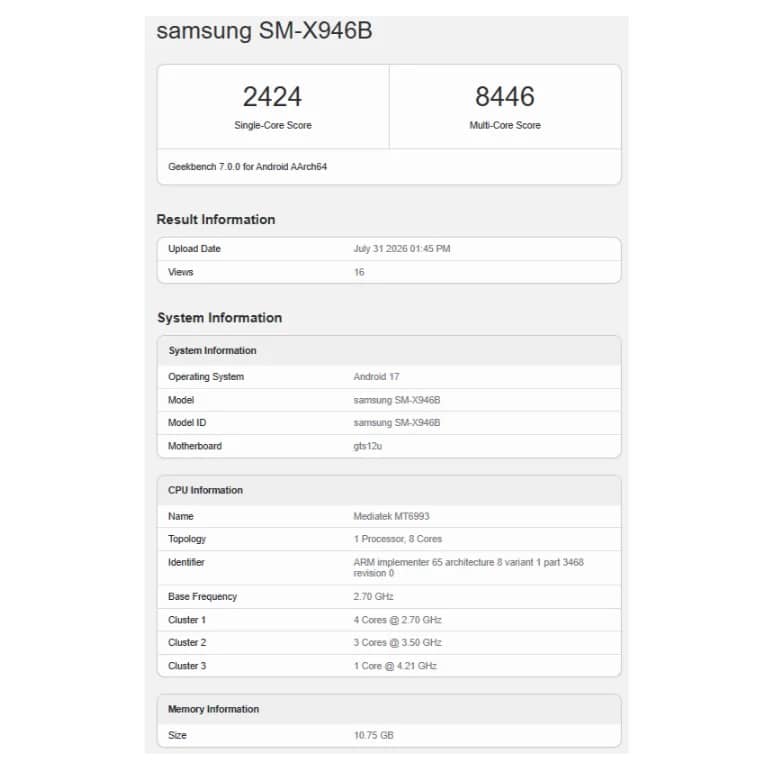
Task: Select 4 Cores @ 2.70 GHz value
Action: 398,620
